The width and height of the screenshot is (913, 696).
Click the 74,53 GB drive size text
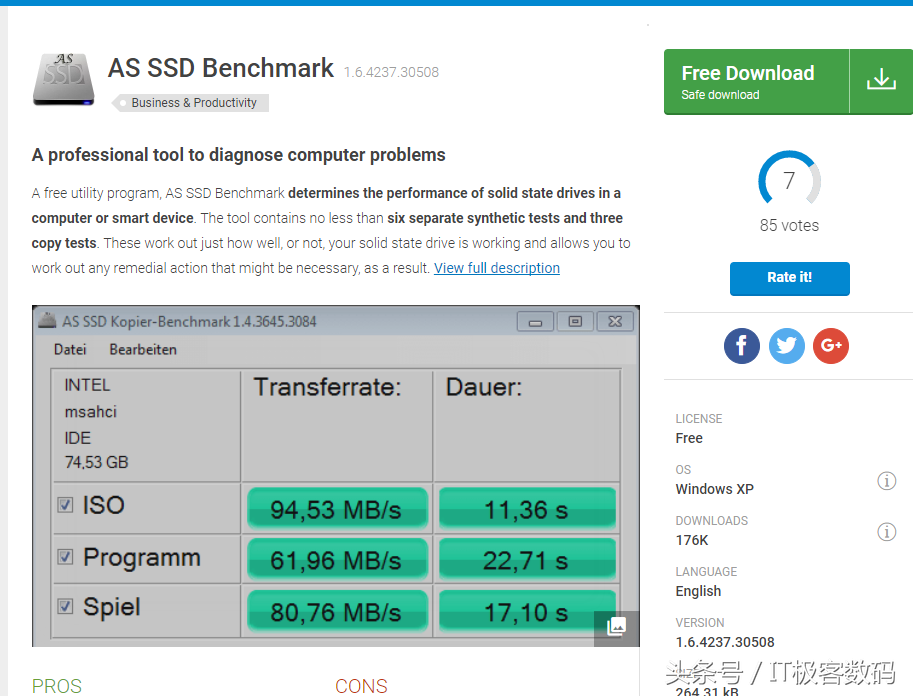tap(96, 462)
